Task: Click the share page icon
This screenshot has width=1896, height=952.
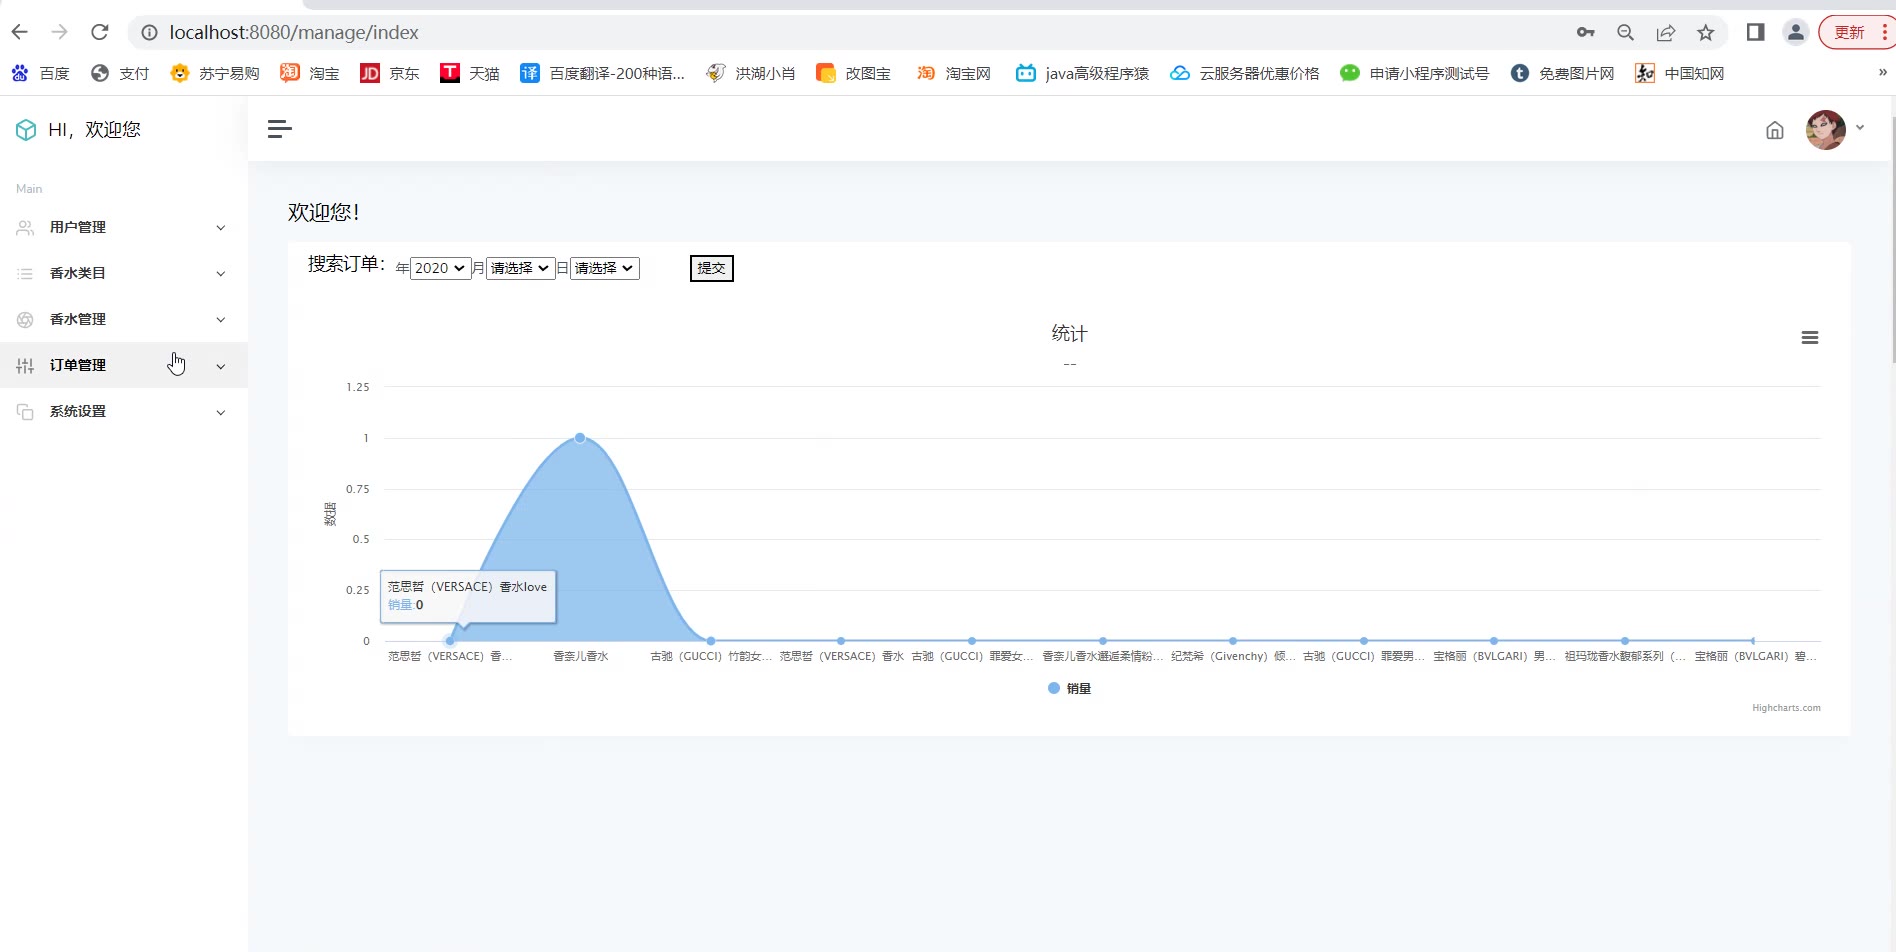Action: point(1666,32)
